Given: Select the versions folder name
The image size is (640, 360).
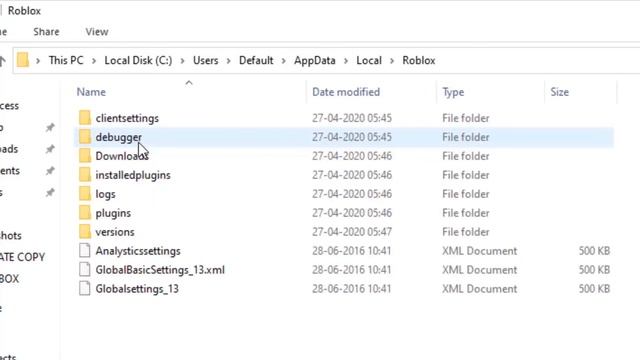Looking at the screenshot, I should pos(115,232).
